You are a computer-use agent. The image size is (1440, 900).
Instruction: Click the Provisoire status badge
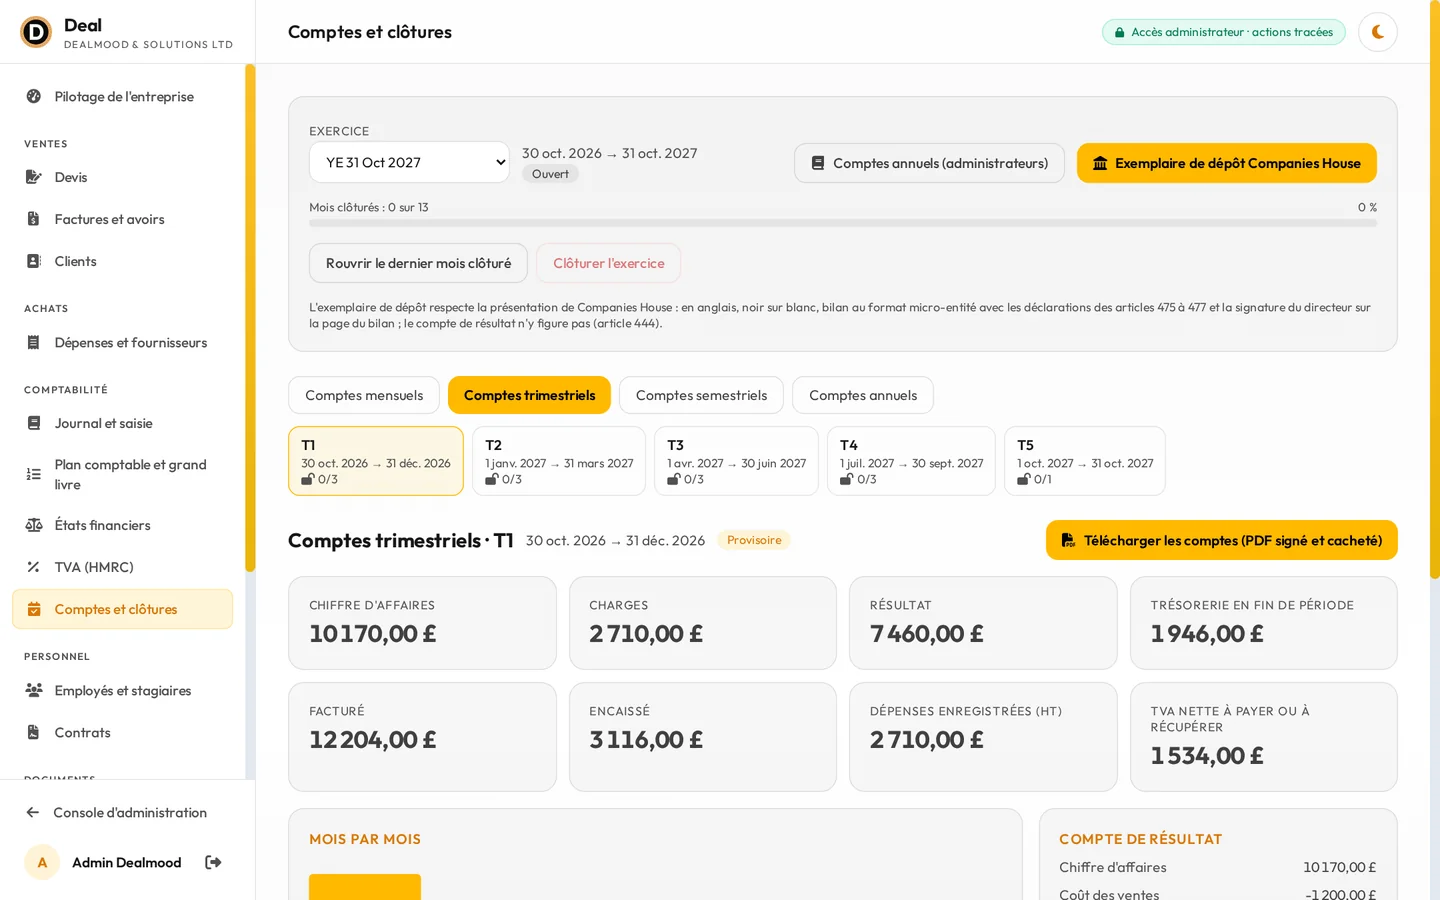point(754,540)
